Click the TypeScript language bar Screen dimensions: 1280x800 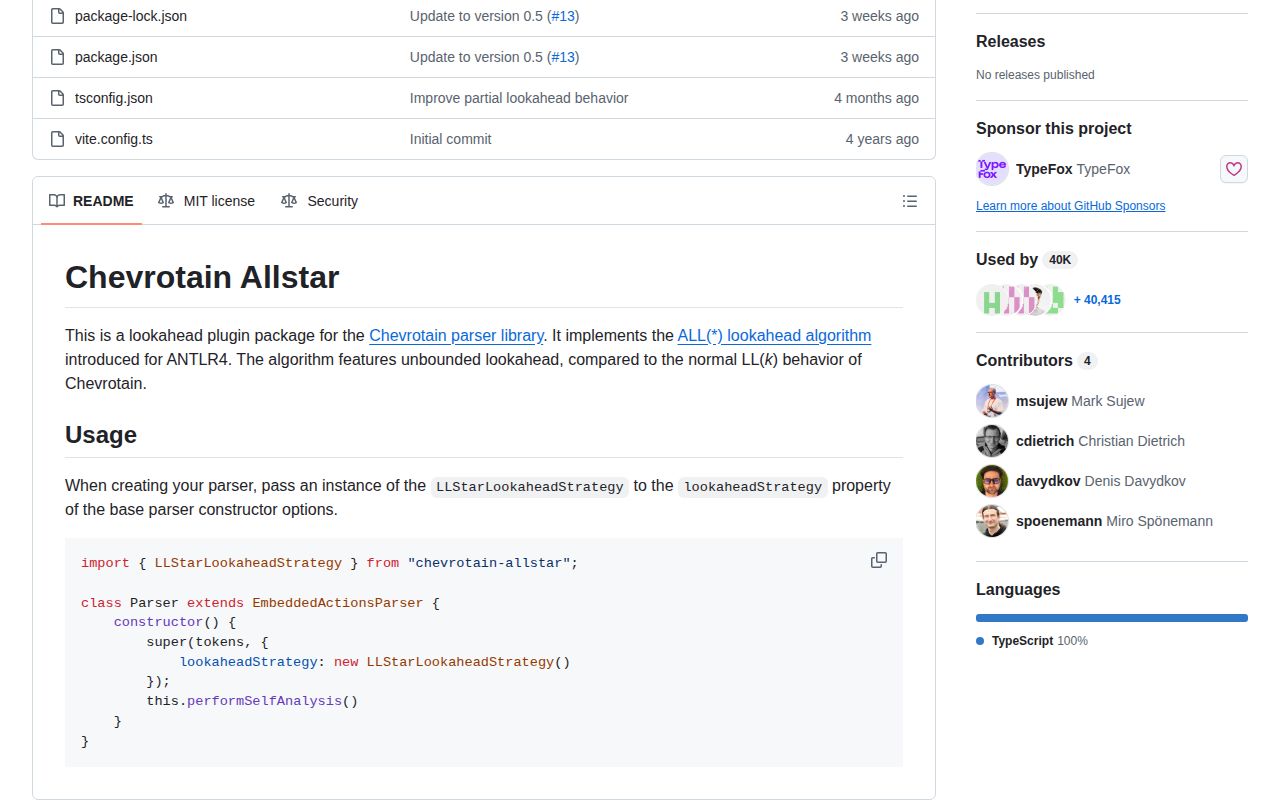tap(1112, 618)
